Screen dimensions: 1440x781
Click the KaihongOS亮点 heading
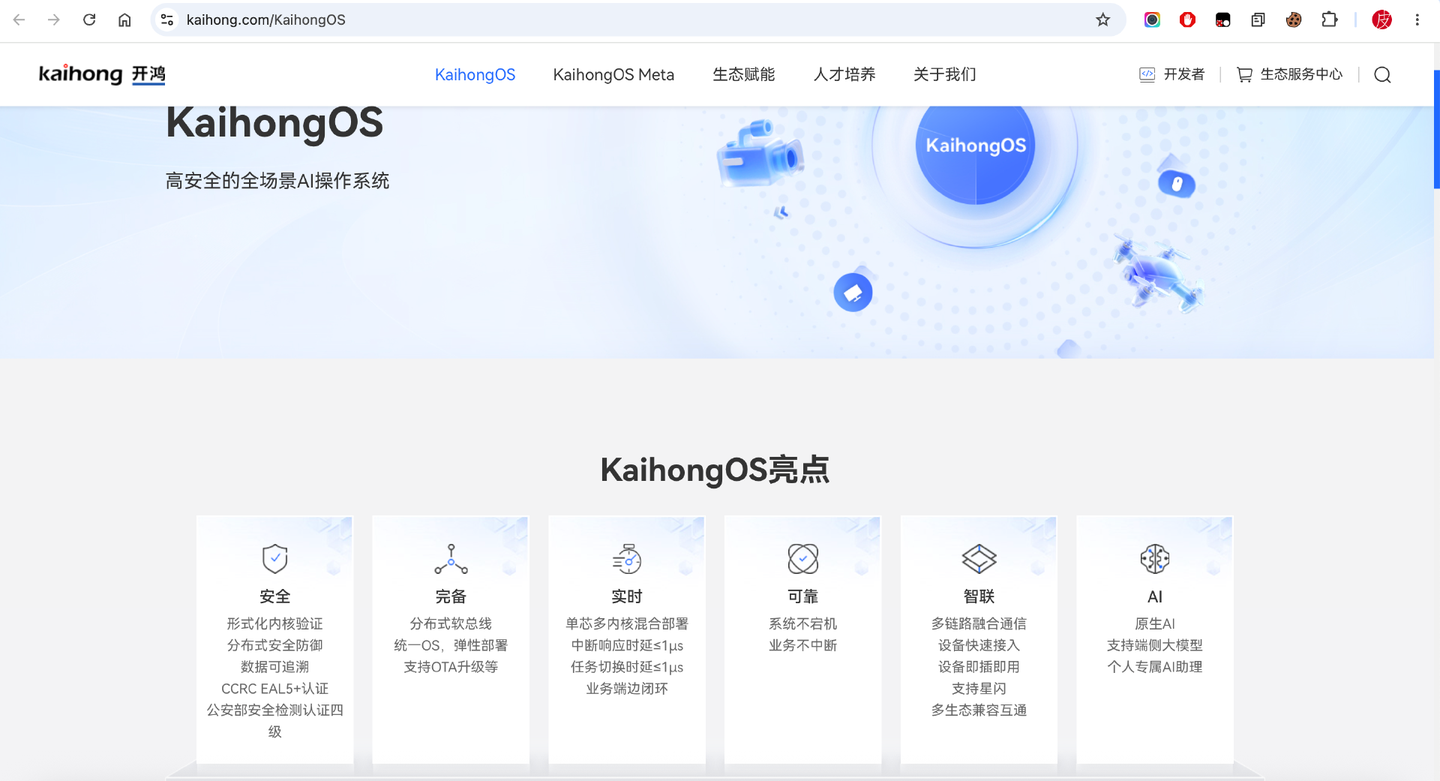(x=715, y=470)
